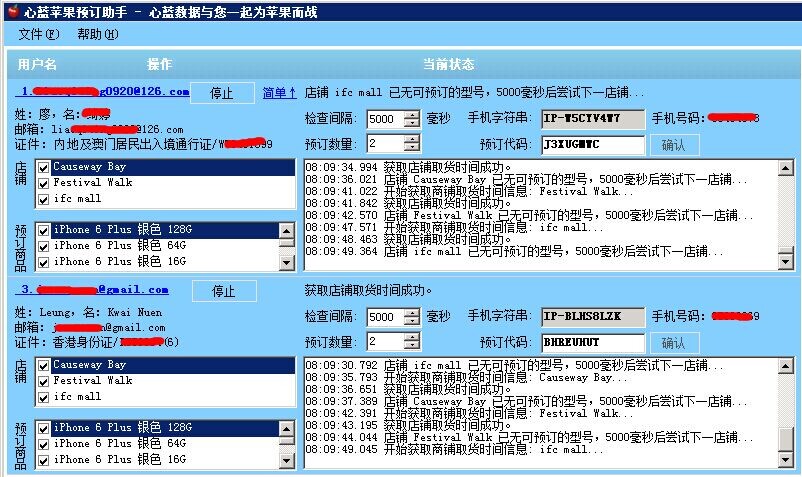The image size is (802, 477).
Task: Click 预订代码 field J3XUGWVC
Action: point(593,145)
